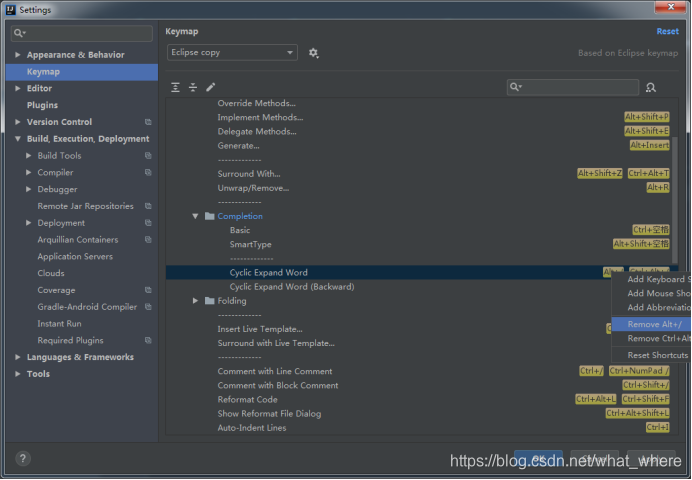Collapse Build, Execution, Deployment section

point(18,139)
